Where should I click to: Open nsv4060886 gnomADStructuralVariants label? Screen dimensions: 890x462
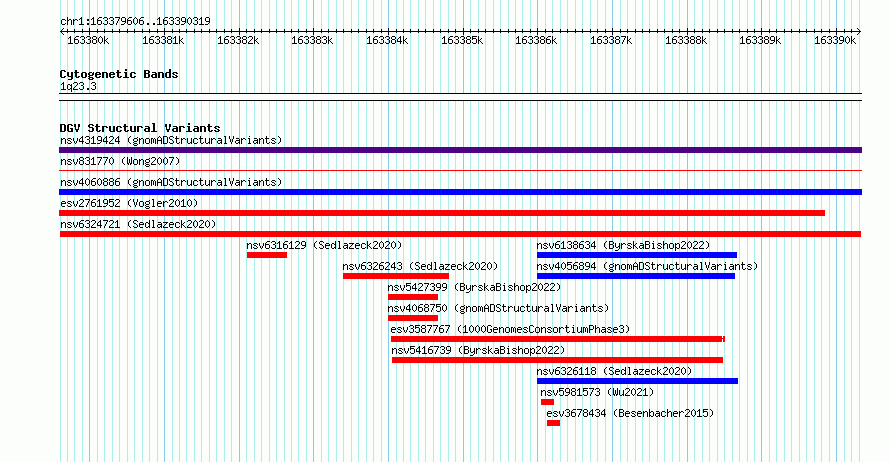point(171,182)
